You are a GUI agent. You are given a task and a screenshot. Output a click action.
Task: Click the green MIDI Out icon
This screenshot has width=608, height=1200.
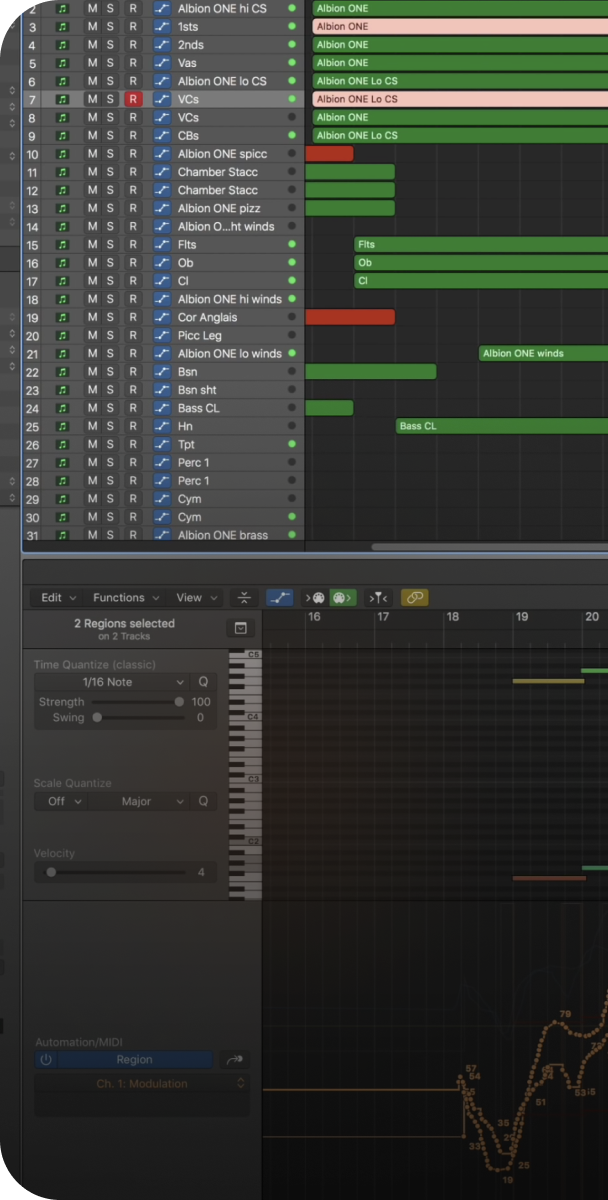pos(343,598)
